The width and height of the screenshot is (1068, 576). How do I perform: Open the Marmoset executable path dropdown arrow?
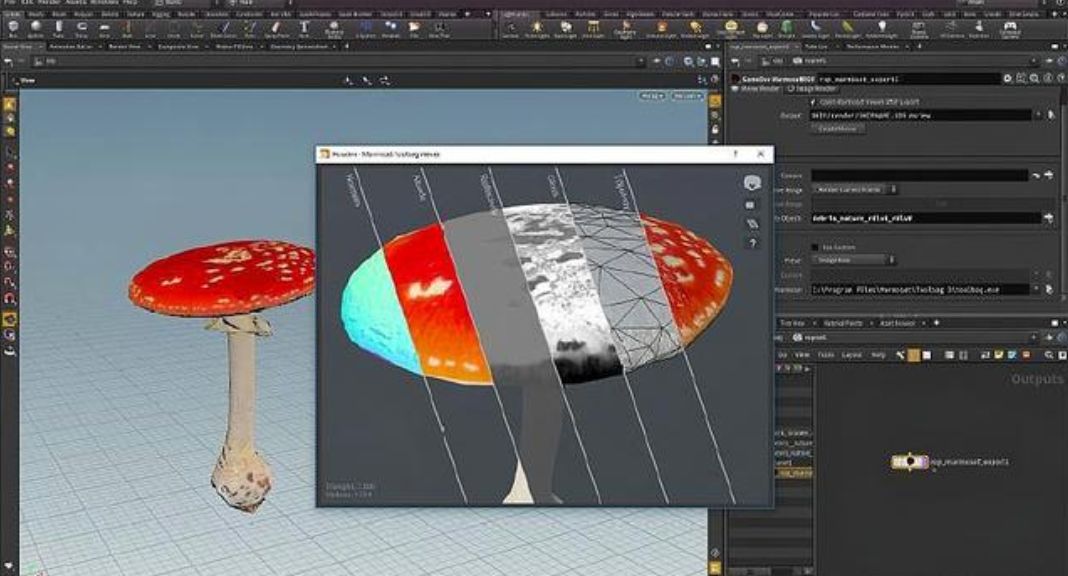point(1038,289)
